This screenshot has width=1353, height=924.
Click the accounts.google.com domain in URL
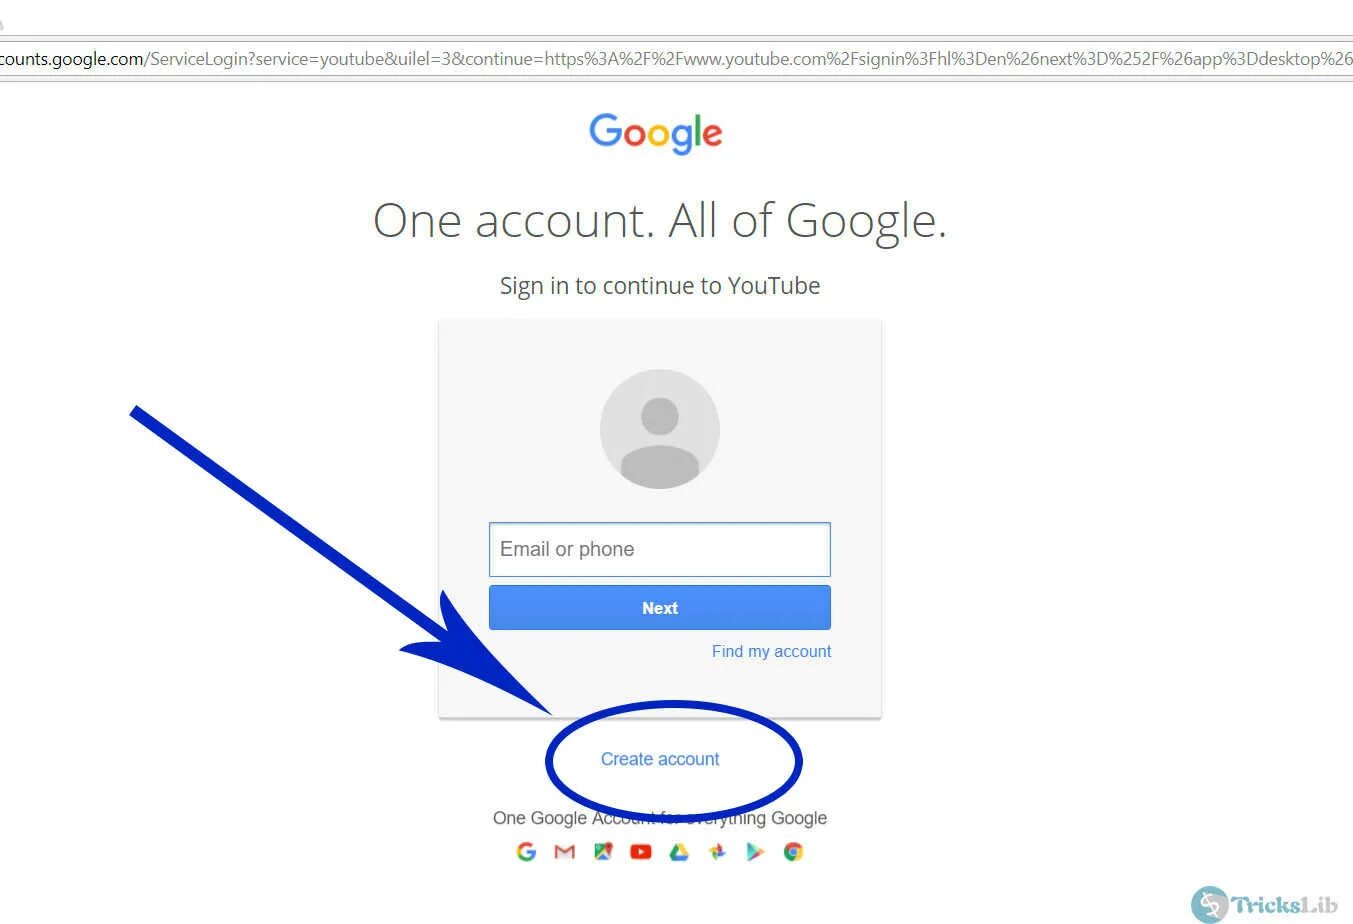point(72,59)
